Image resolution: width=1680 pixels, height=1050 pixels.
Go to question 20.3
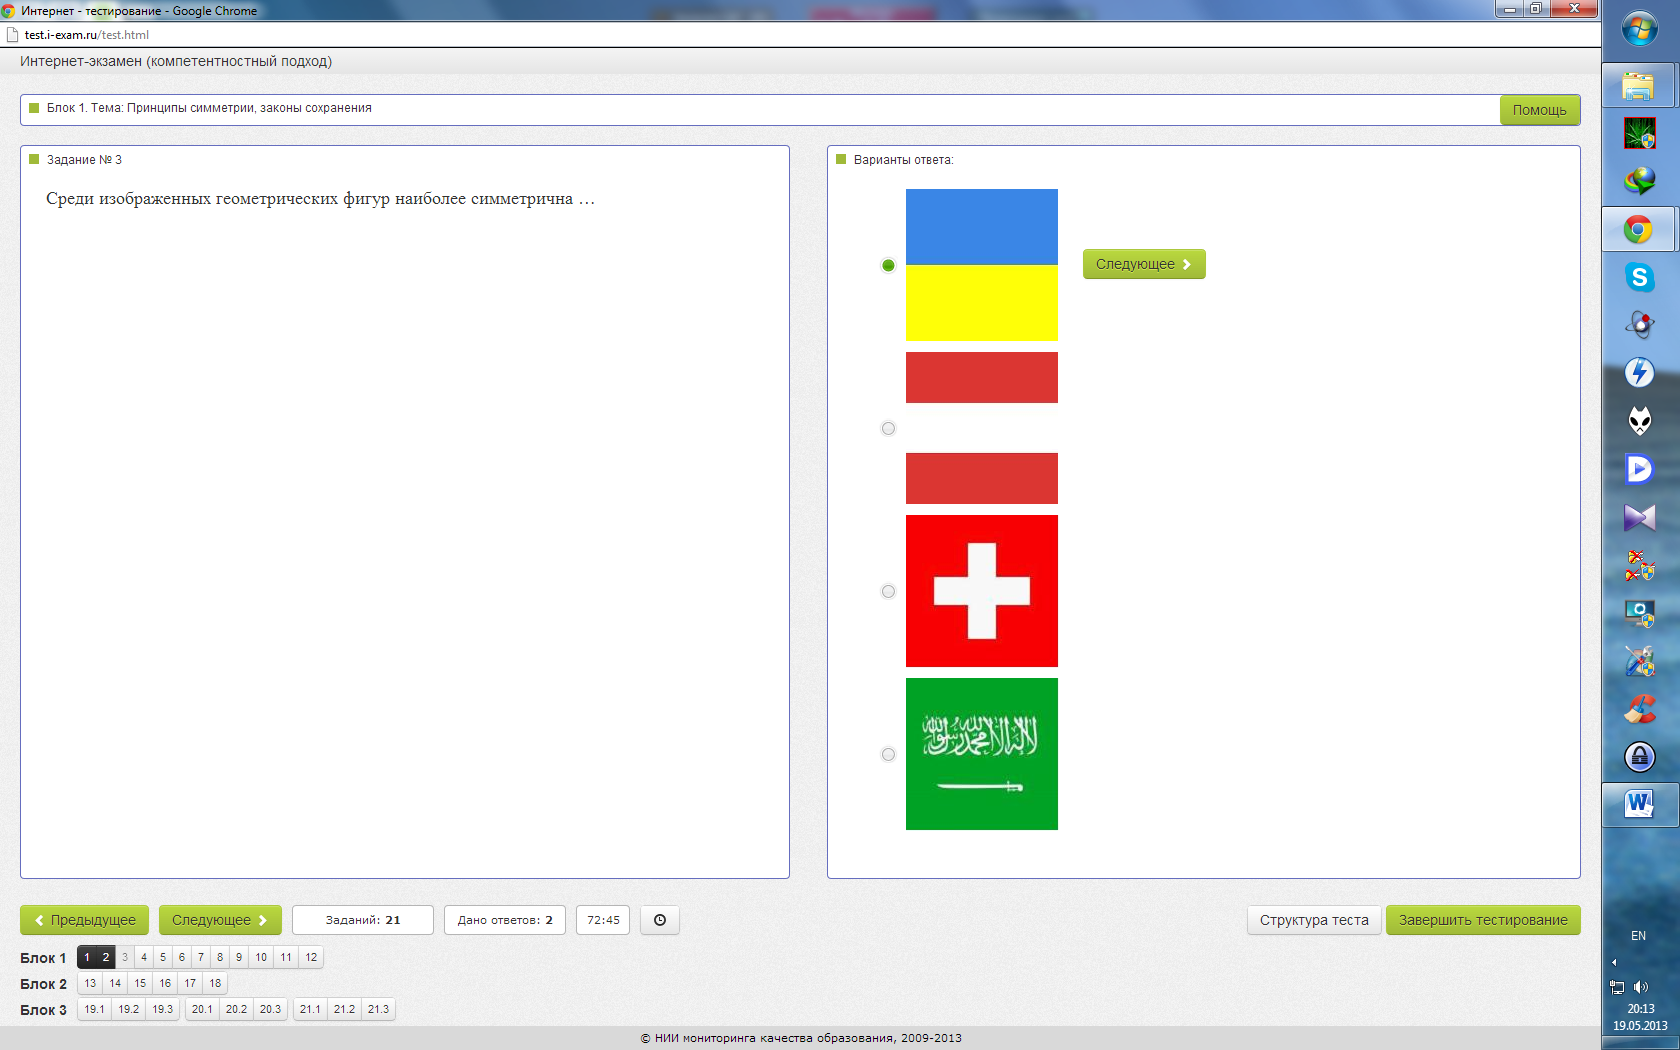[x=270, y=1009]
